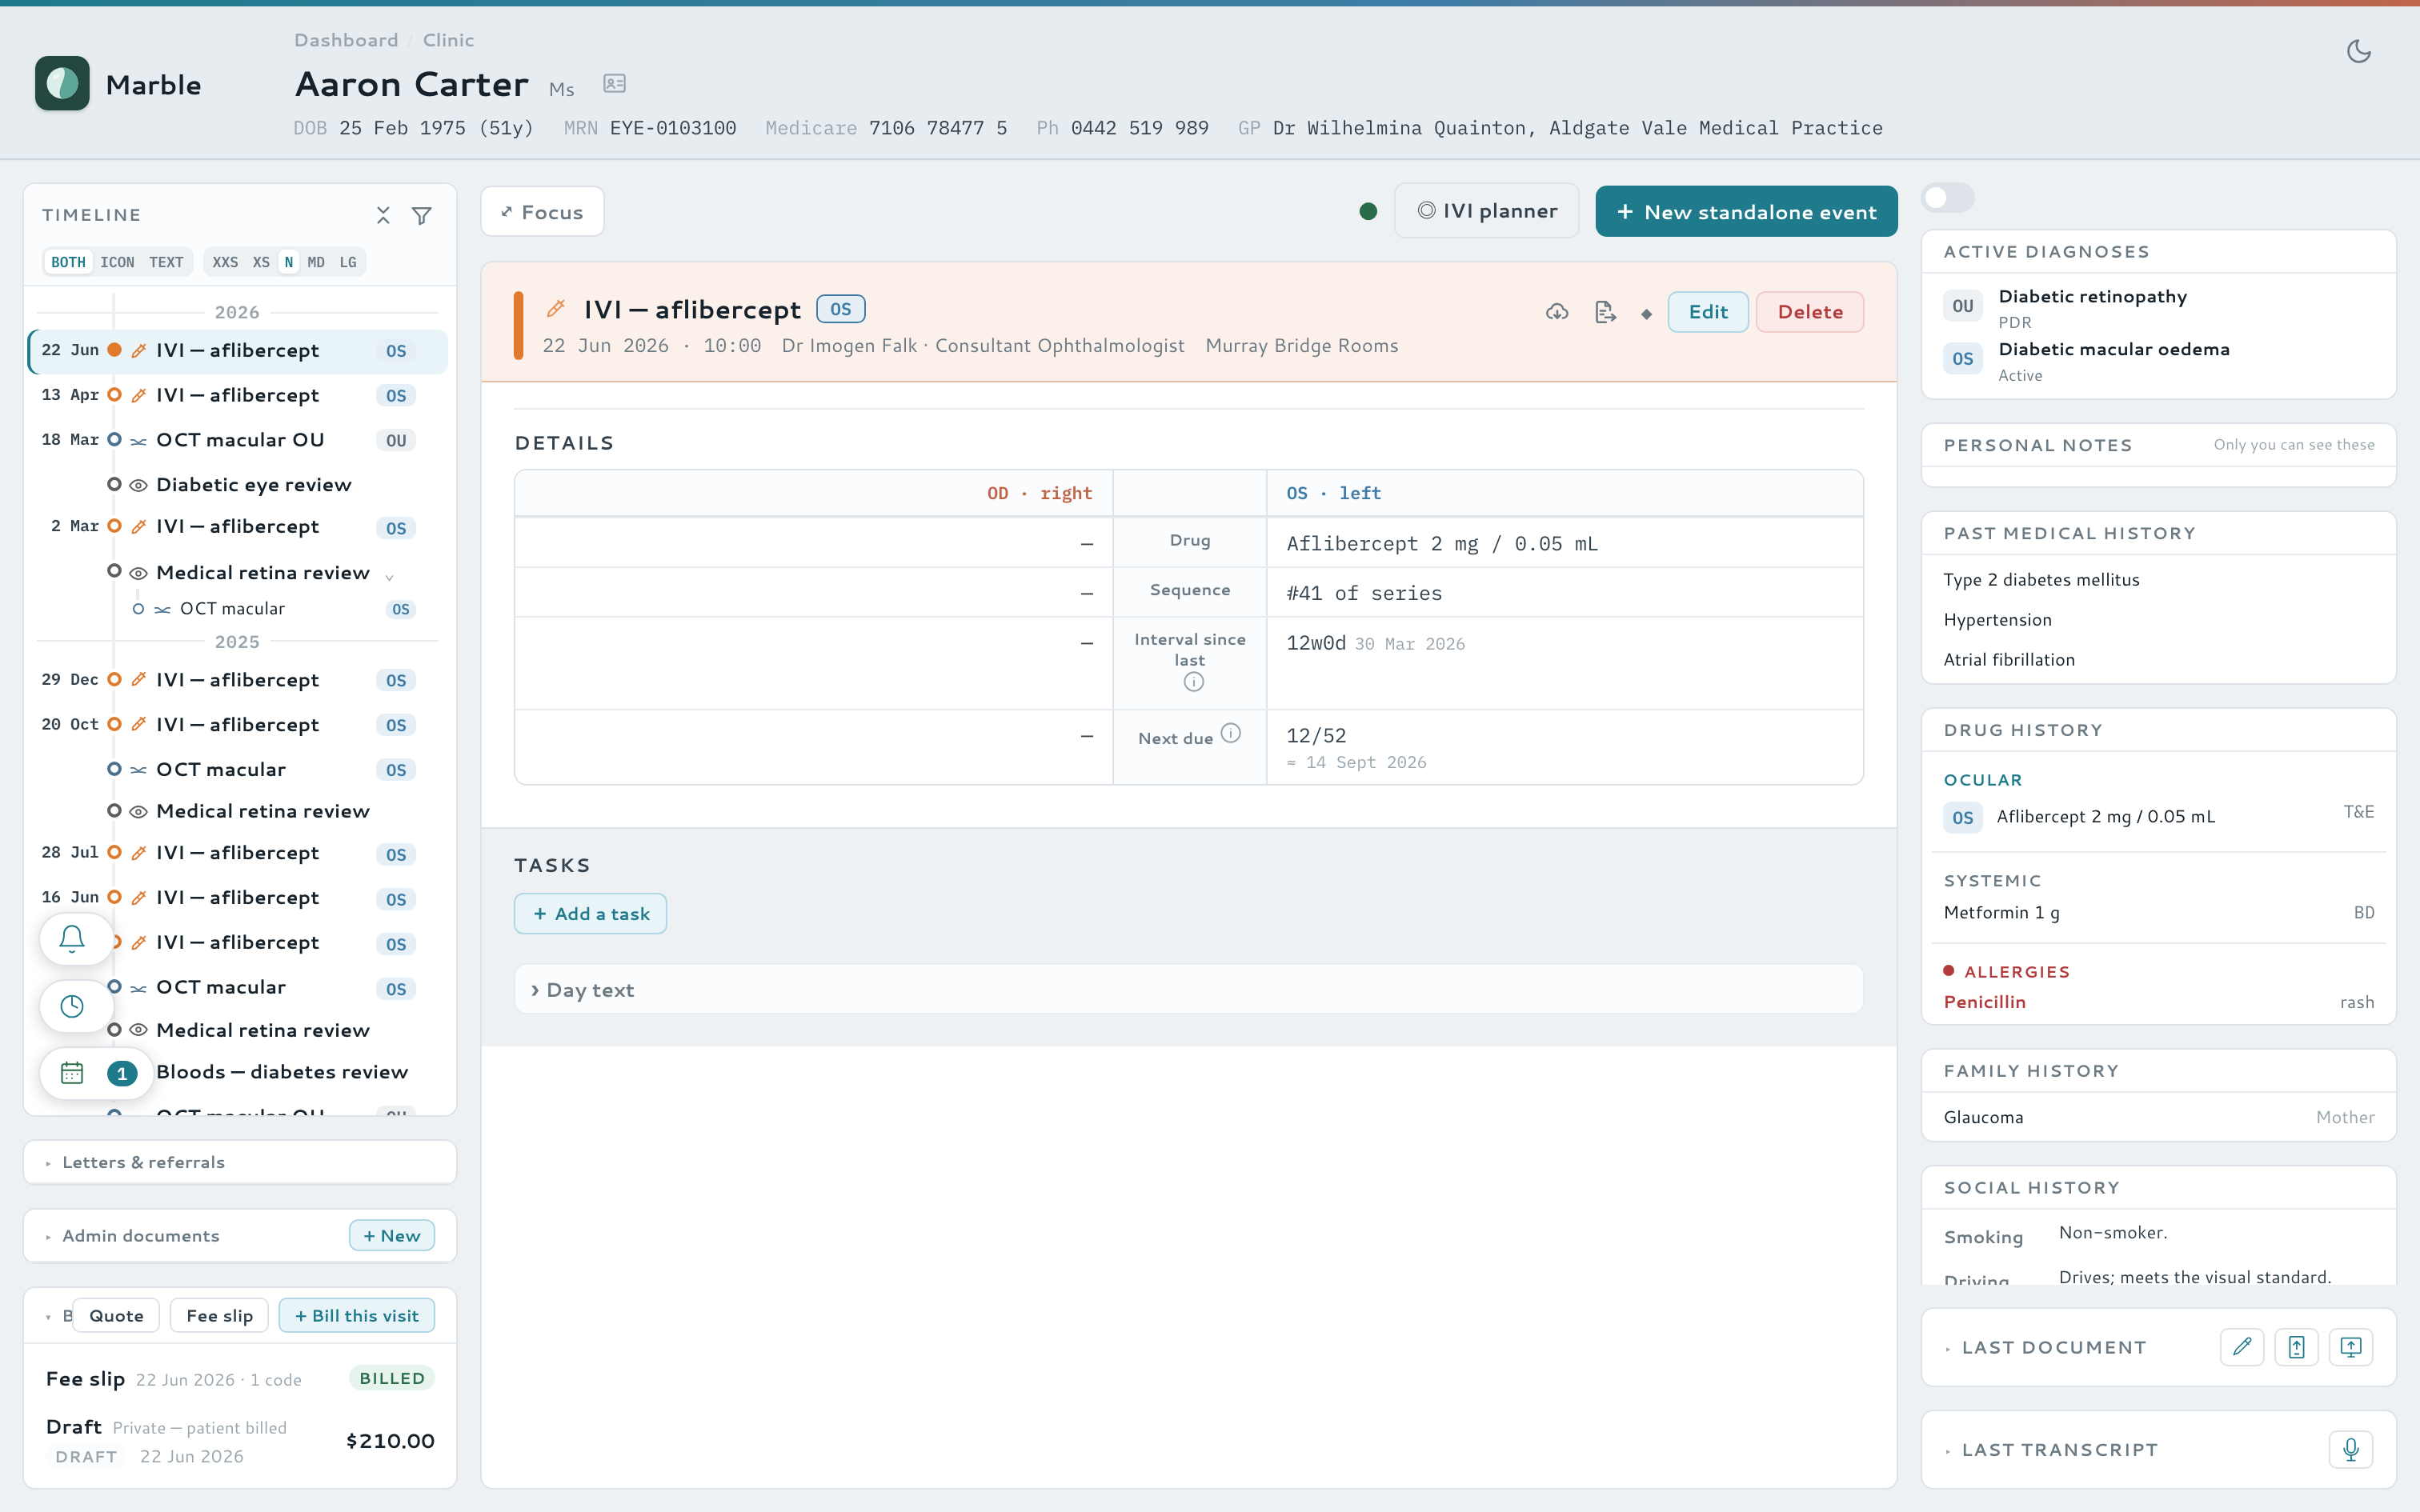Click info icon beside Next due
The image size is (2420, 1512).
click(x=1231, y=733)
